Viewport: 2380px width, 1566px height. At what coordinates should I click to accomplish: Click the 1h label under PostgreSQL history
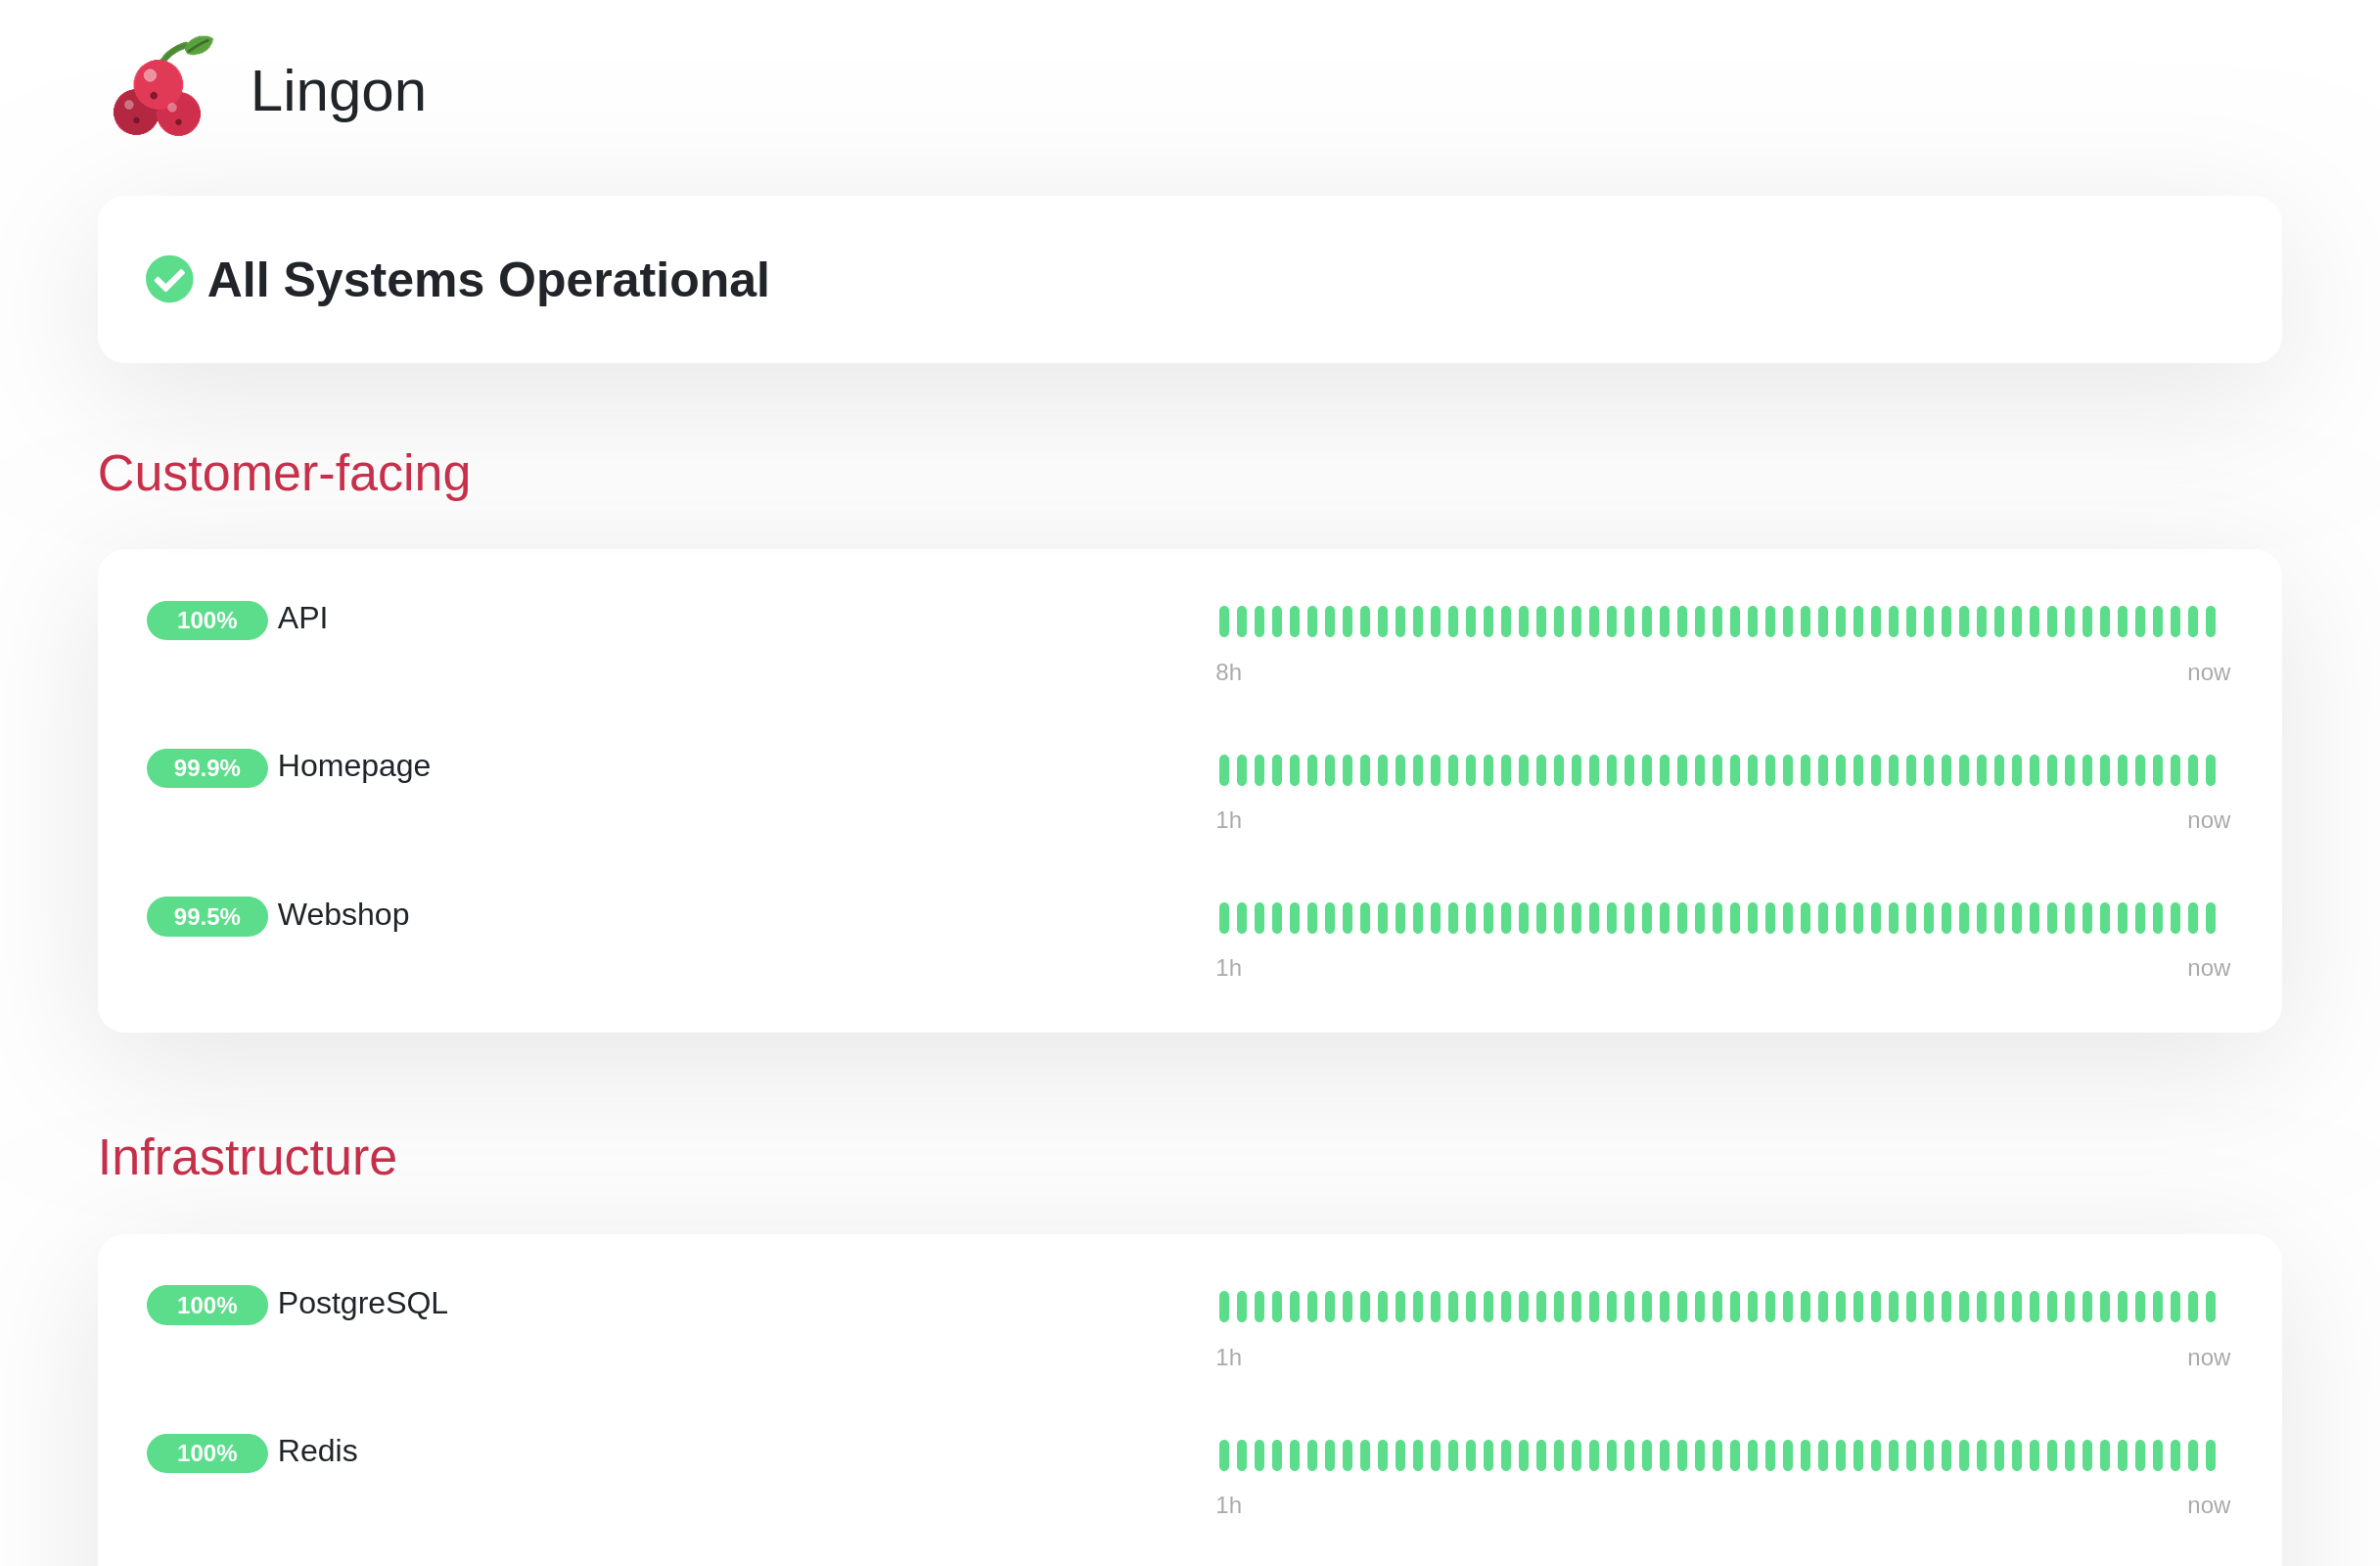point(1228,1357)
